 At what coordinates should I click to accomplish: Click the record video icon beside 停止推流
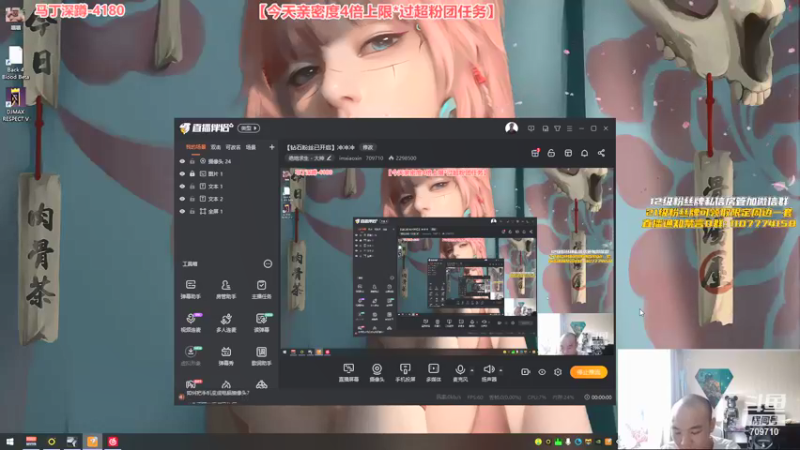pyautogui.click(x=526, y=372)
